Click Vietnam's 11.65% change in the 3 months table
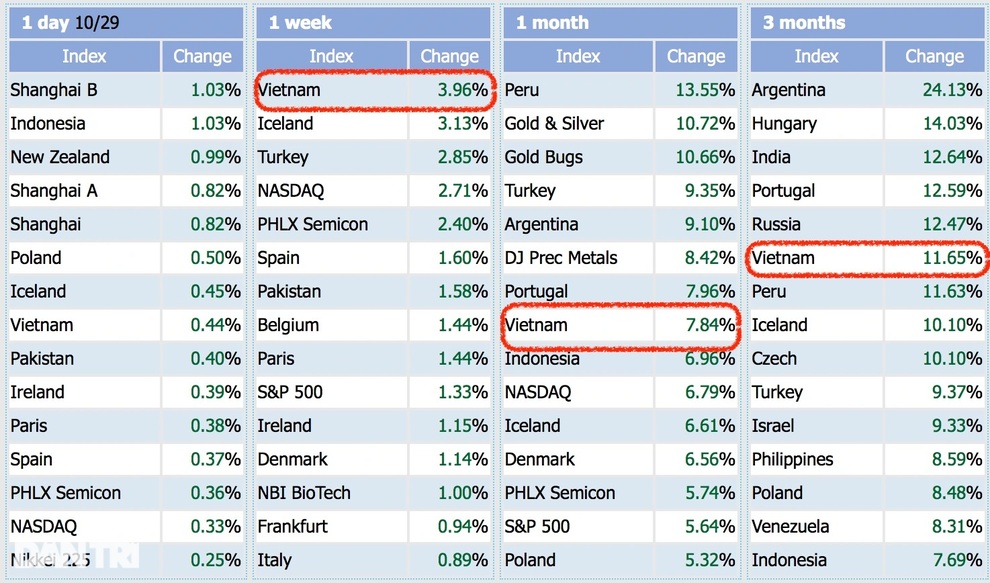 (953, 258)
